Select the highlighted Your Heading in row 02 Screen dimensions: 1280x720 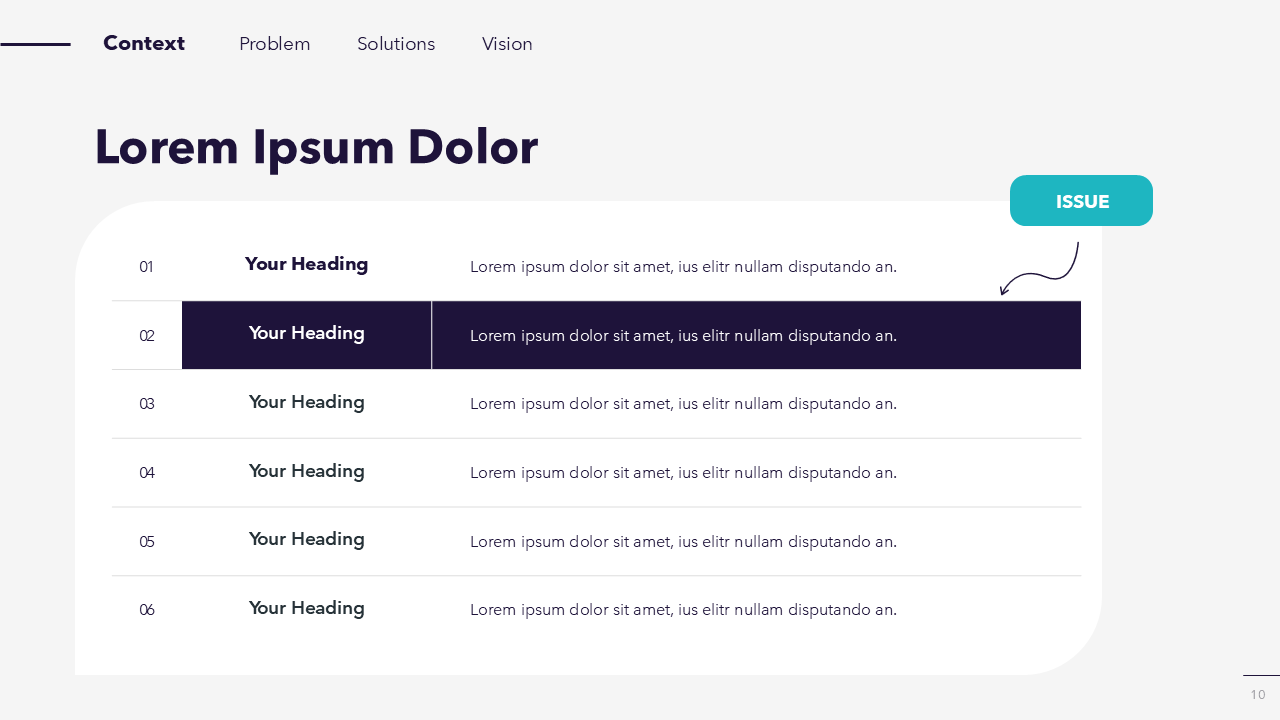coord(306,333)
